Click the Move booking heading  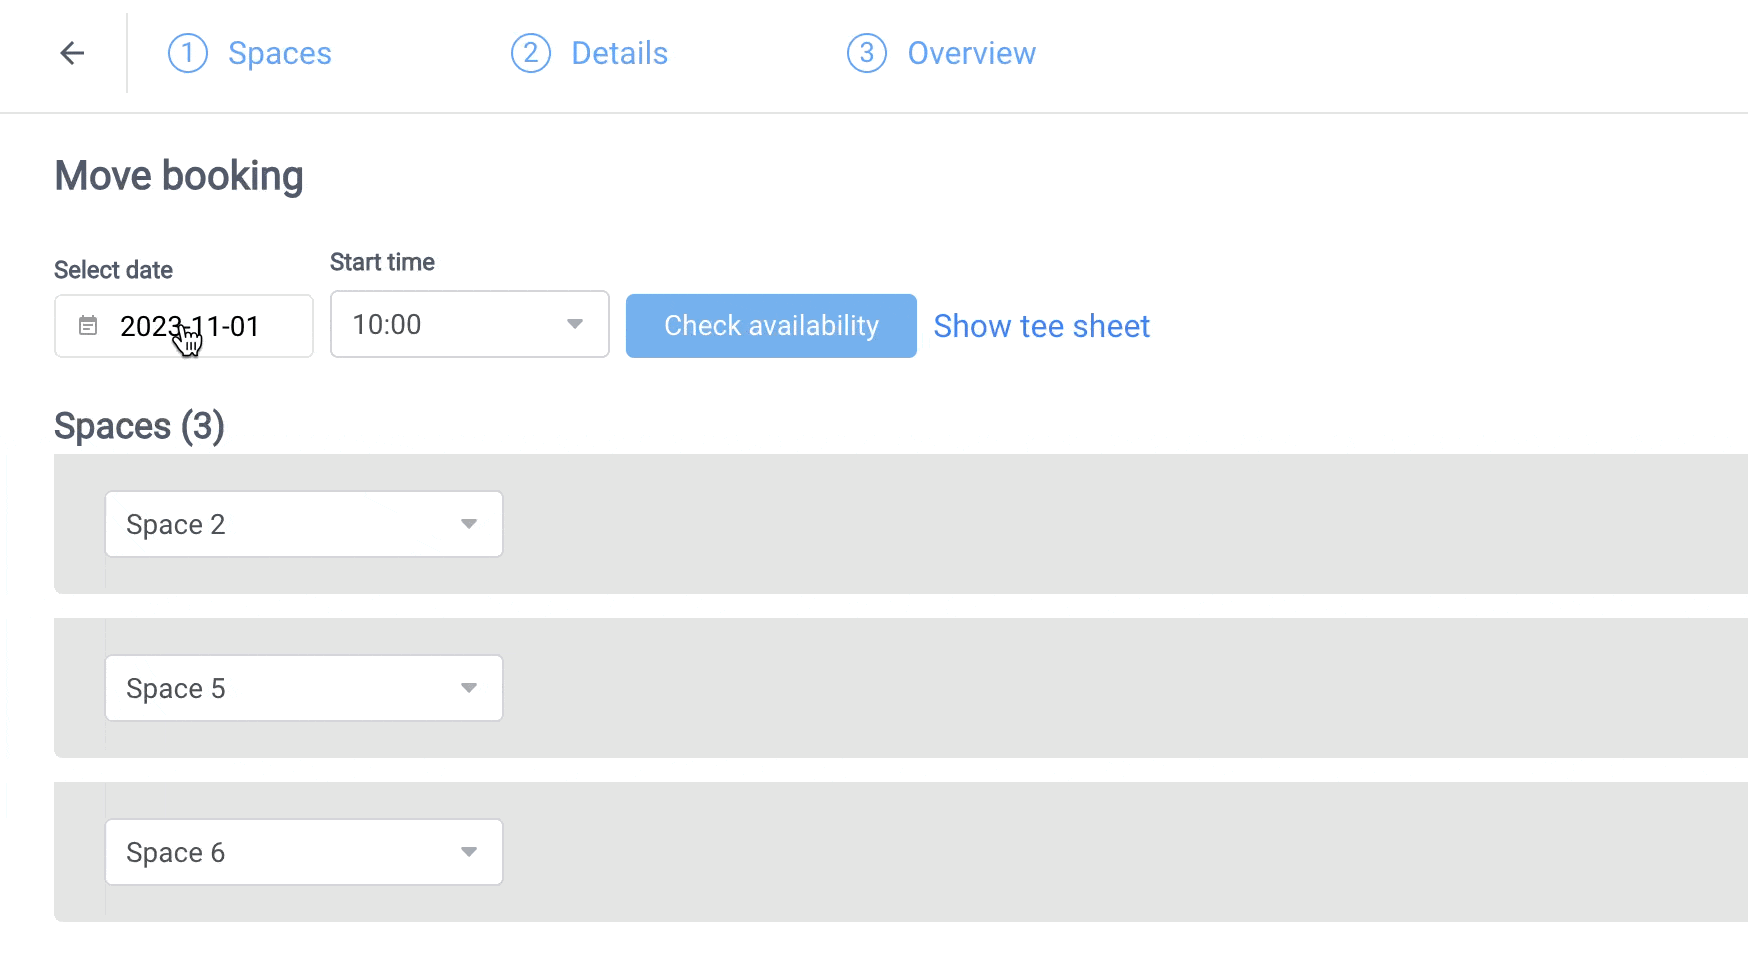click(179, 176)
